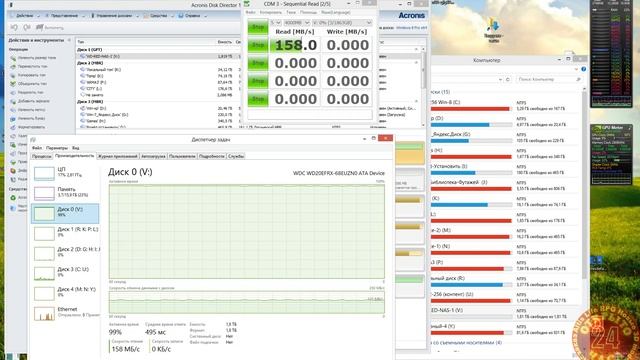Viewport: 640px width, 360px height.
Task: Click the change label icon in Acronis sidebar
Action: 13,110
